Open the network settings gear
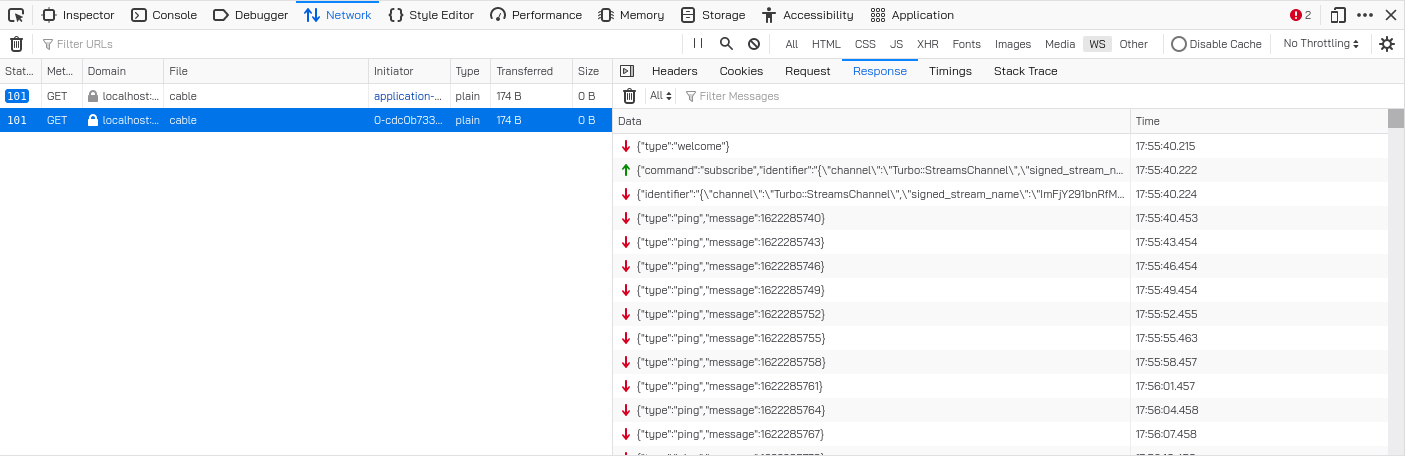Screen dimensions: 1405x456 click(x=1387, y=44)
